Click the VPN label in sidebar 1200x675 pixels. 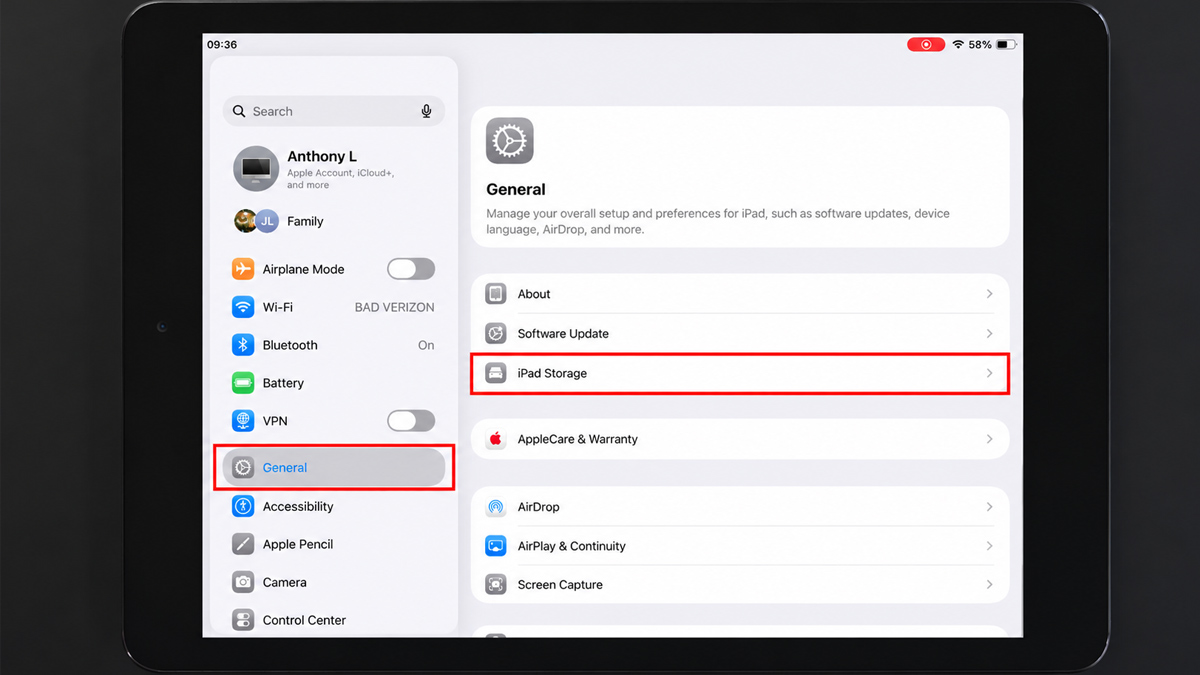(275, 421)
